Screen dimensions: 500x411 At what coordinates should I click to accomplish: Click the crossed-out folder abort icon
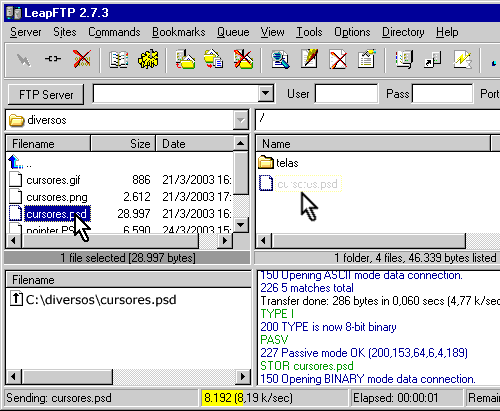click(243, 59)
